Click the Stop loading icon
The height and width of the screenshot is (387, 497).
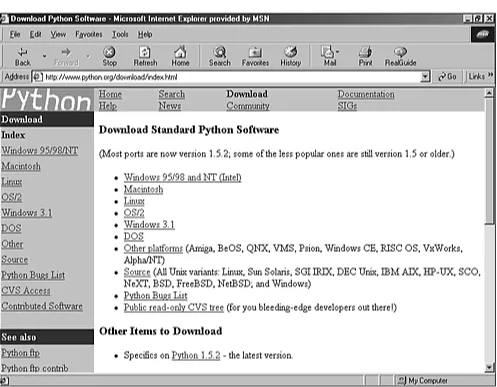(x=109, y=52)
